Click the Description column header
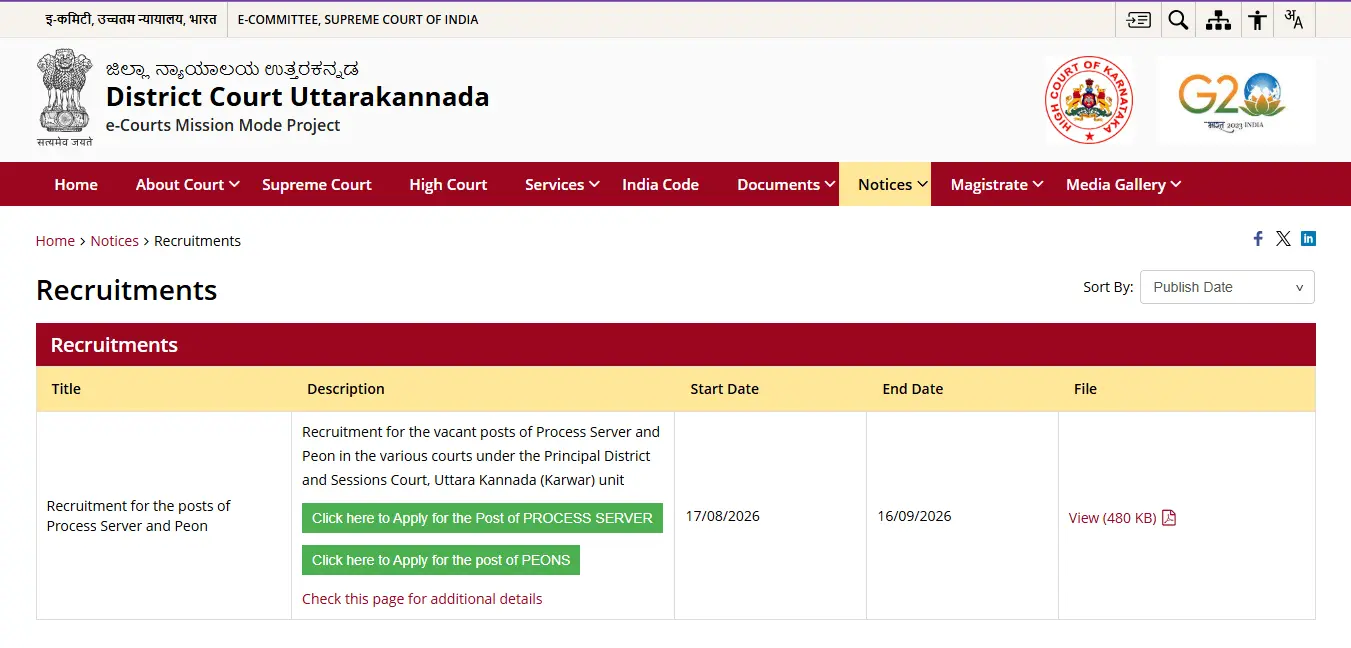Image resolution: width=1351 pixels, height=648 pixels. [346, 389]
